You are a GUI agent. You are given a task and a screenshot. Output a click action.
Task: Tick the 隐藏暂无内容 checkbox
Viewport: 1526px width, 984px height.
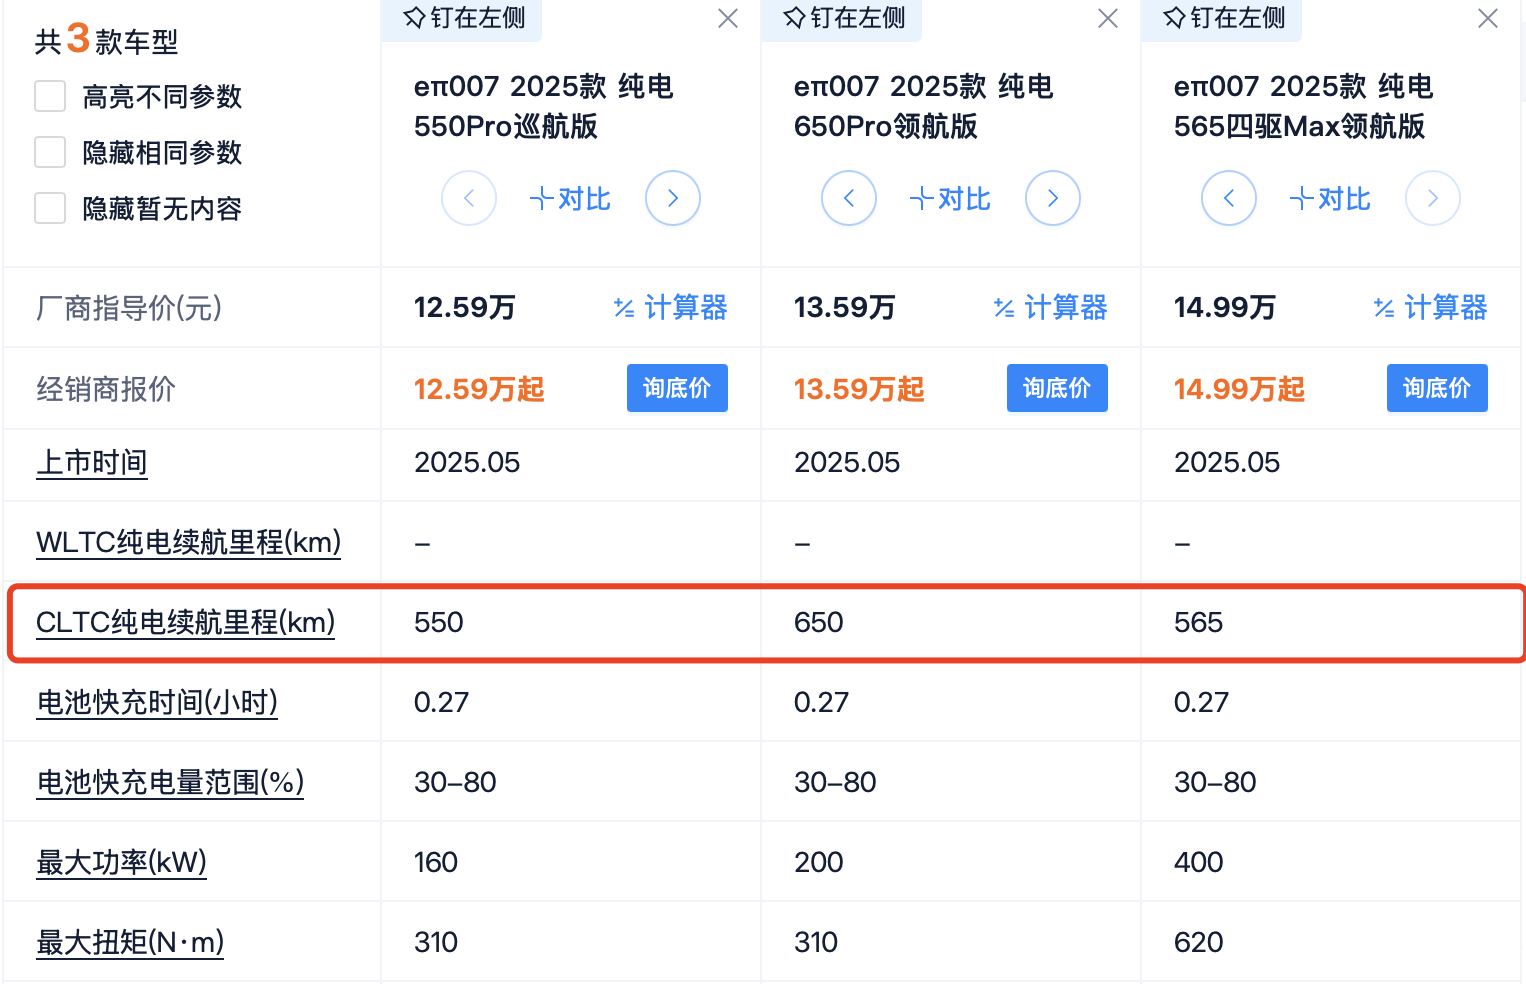click(x=50, y=208)
